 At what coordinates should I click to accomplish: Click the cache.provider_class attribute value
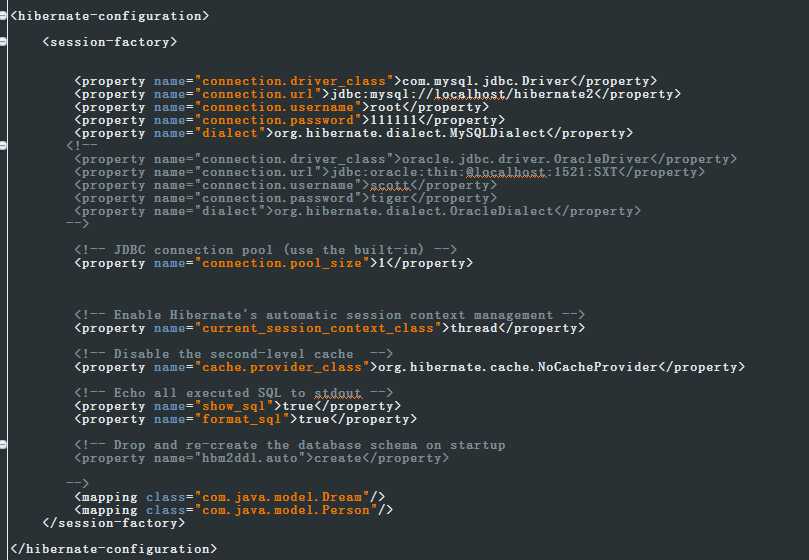tap(282, 367)
